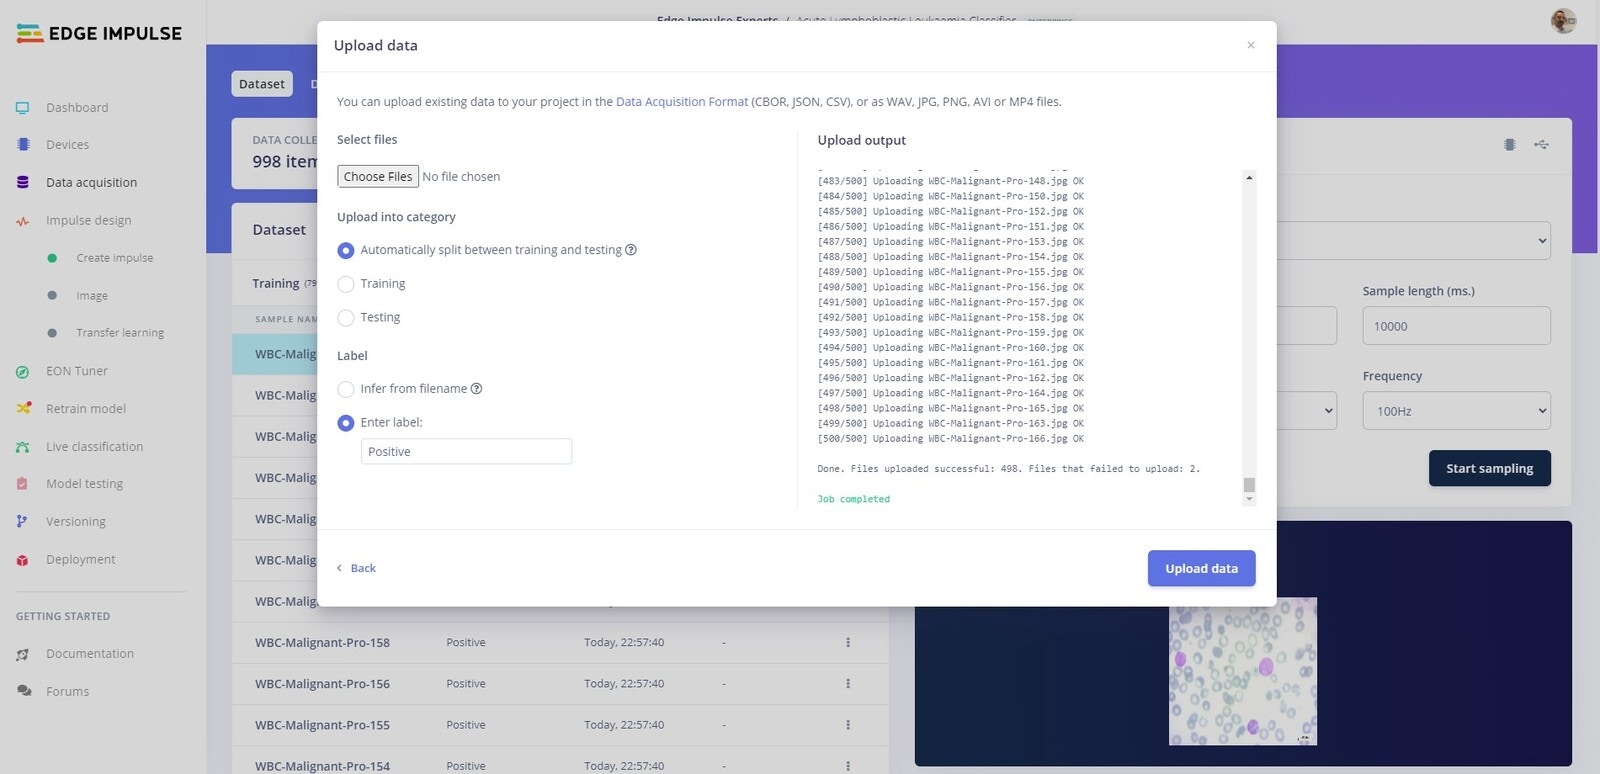
Task: Click the Model testing icon
Action: tap(22, 484)
